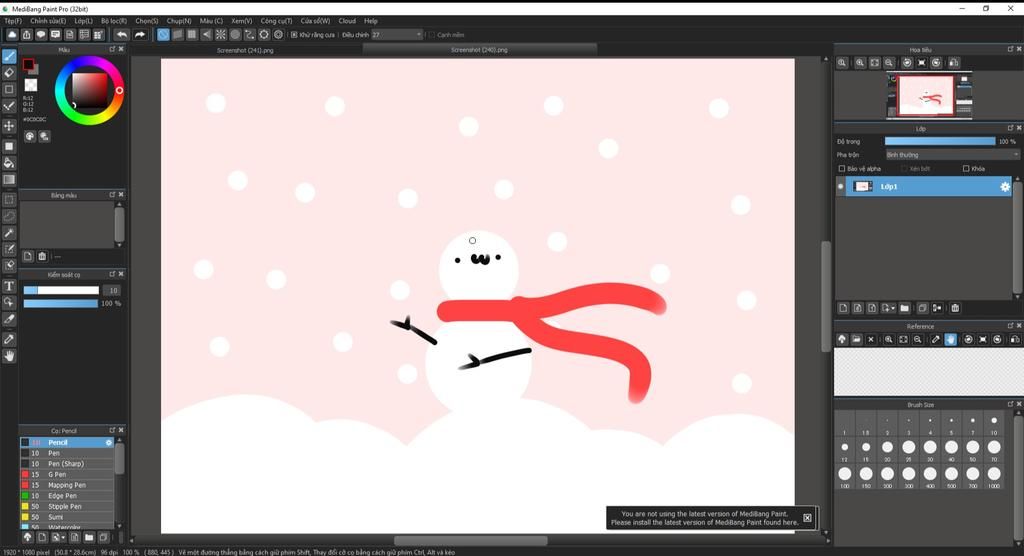Image resolution: width=1024 pixels, height=556 pixels.
Task: Switch to the Screenshot (240).png tab
Action: (x=479, y=50)
